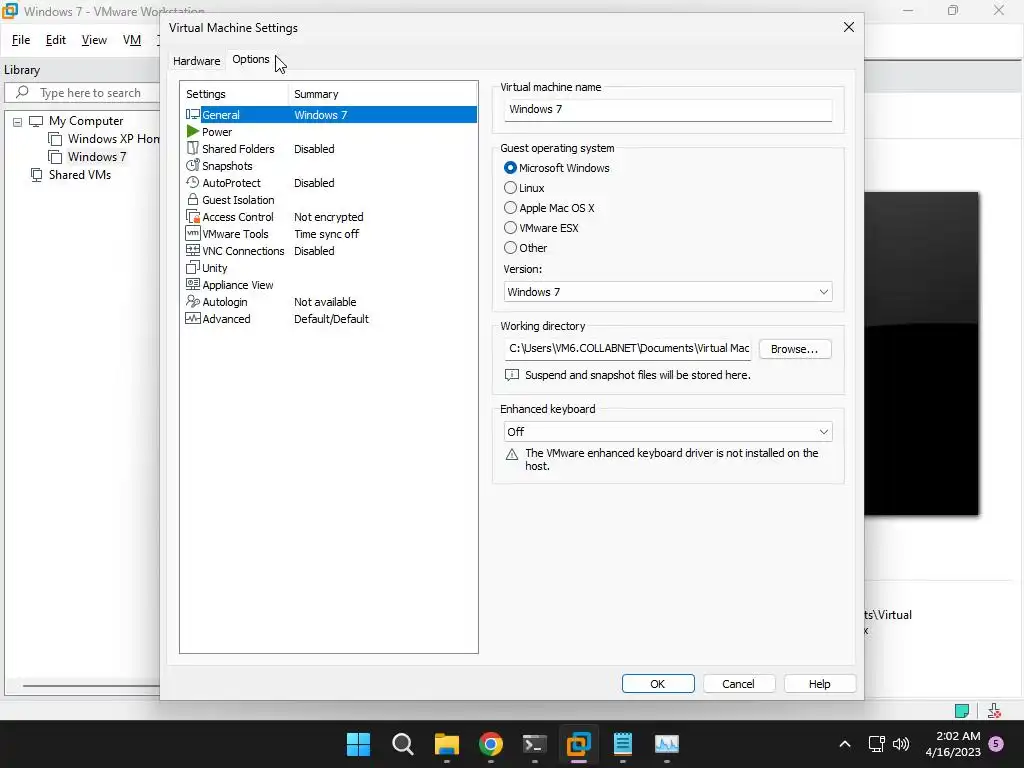This screenshot has width=1024, height=768.
Task: Click the green Power icon
Action: 193,131
